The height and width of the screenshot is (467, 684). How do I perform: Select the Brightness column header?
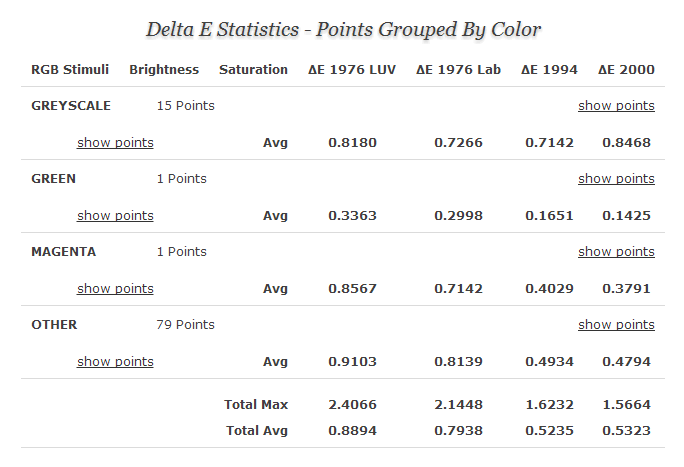click(164, 69)
